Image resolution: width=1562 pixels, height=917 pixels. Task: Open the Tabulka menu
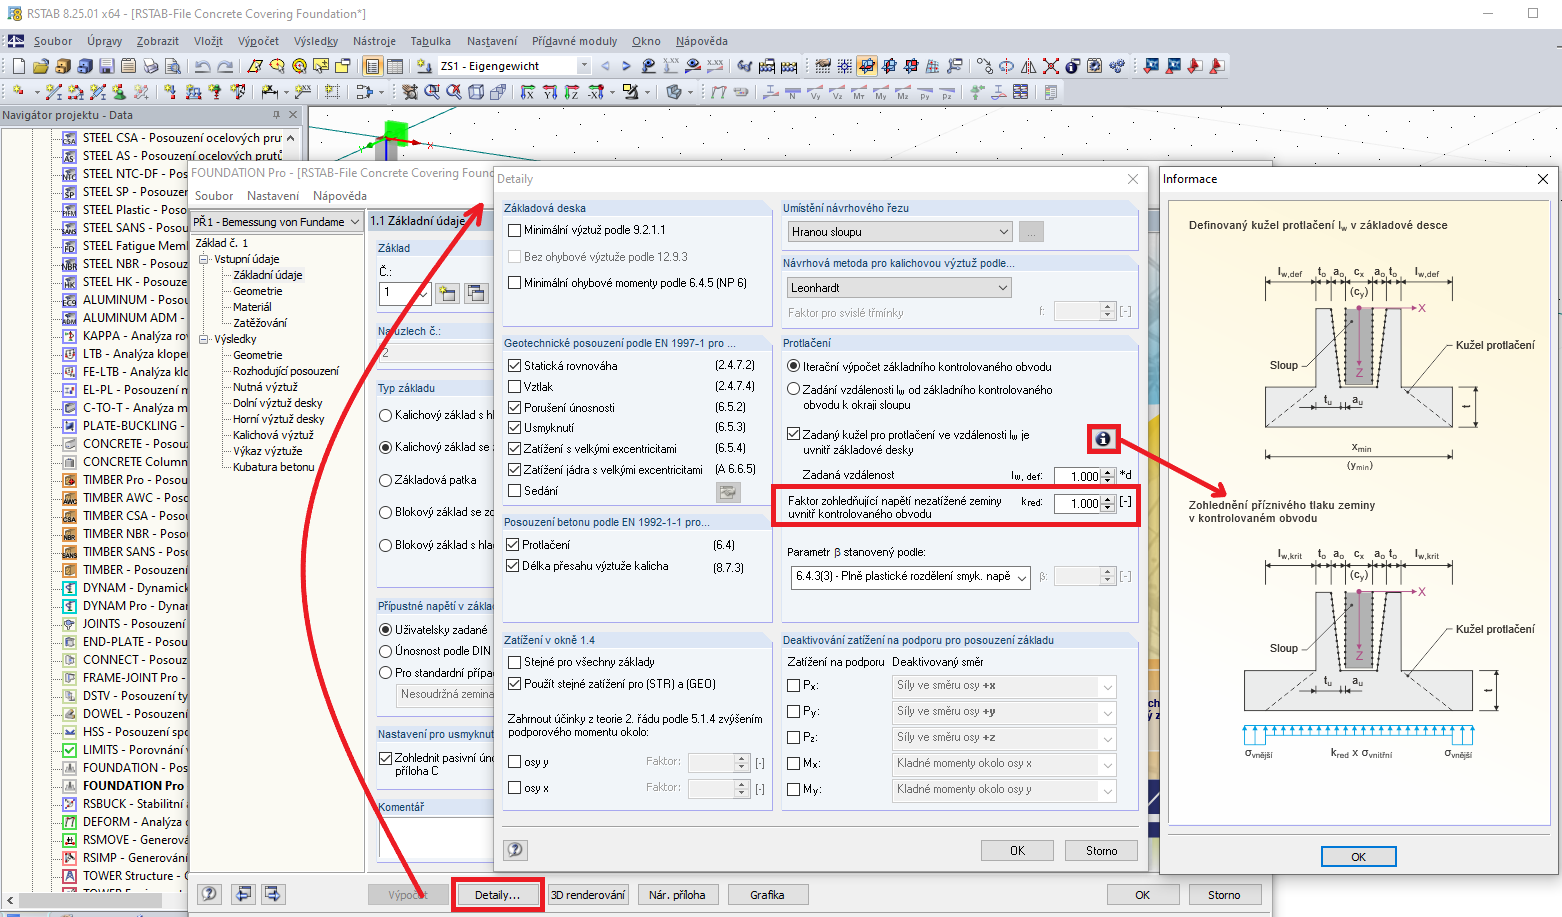(430, 41)
